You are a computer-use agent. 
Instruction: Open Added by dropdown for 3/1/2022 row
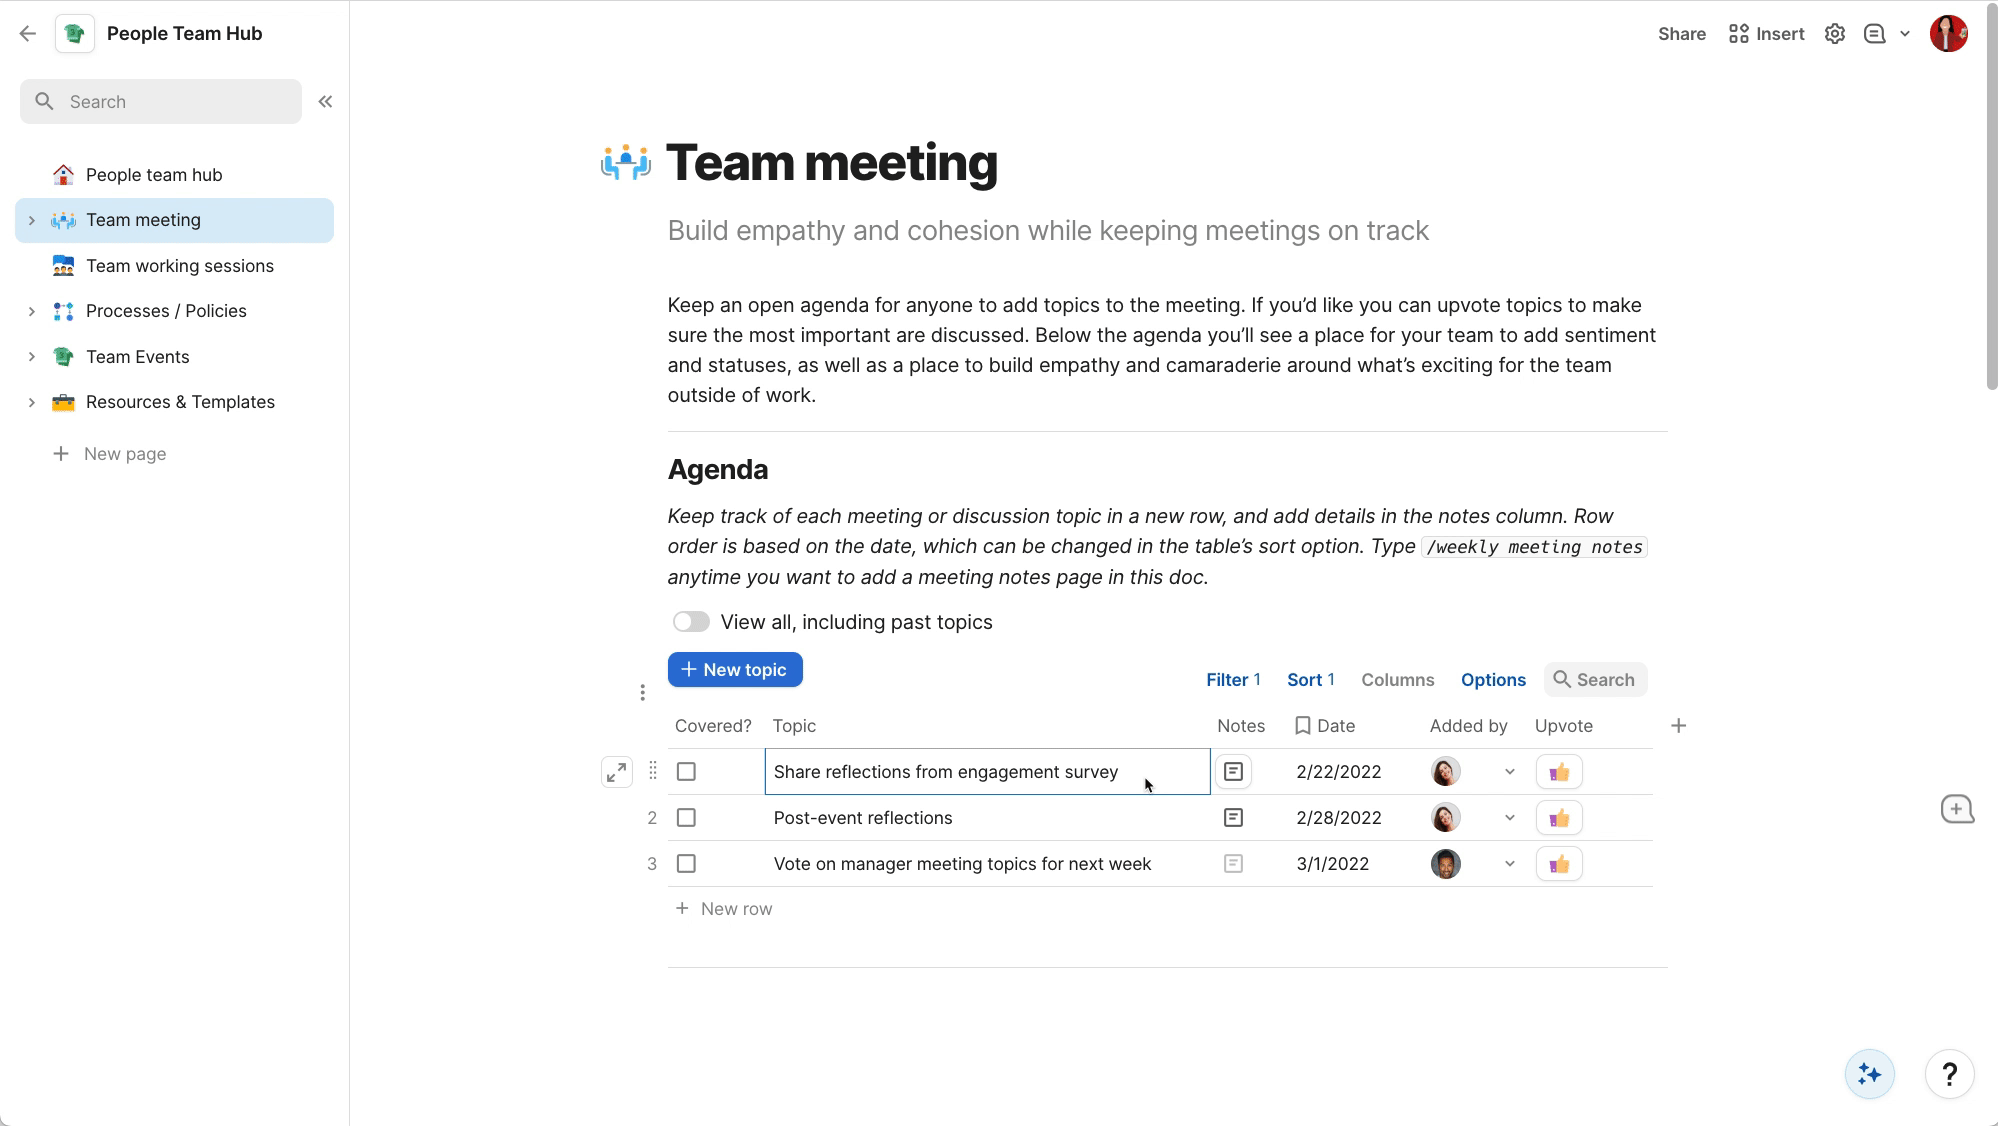tap(1509, 864)
